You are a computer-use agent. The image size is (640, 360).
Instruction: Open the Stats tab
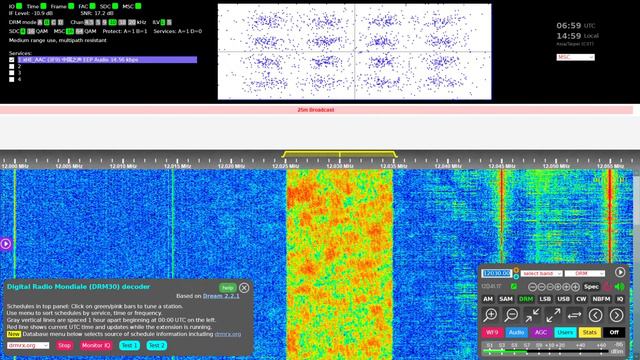point(589,332)
